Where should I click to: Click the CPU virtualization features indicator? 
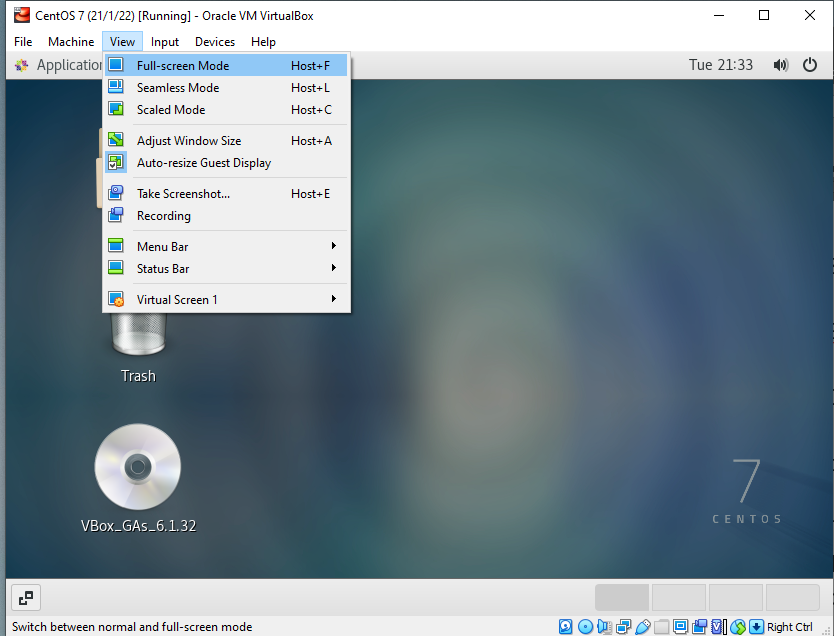pyautogui.click(x=719, y=626)
